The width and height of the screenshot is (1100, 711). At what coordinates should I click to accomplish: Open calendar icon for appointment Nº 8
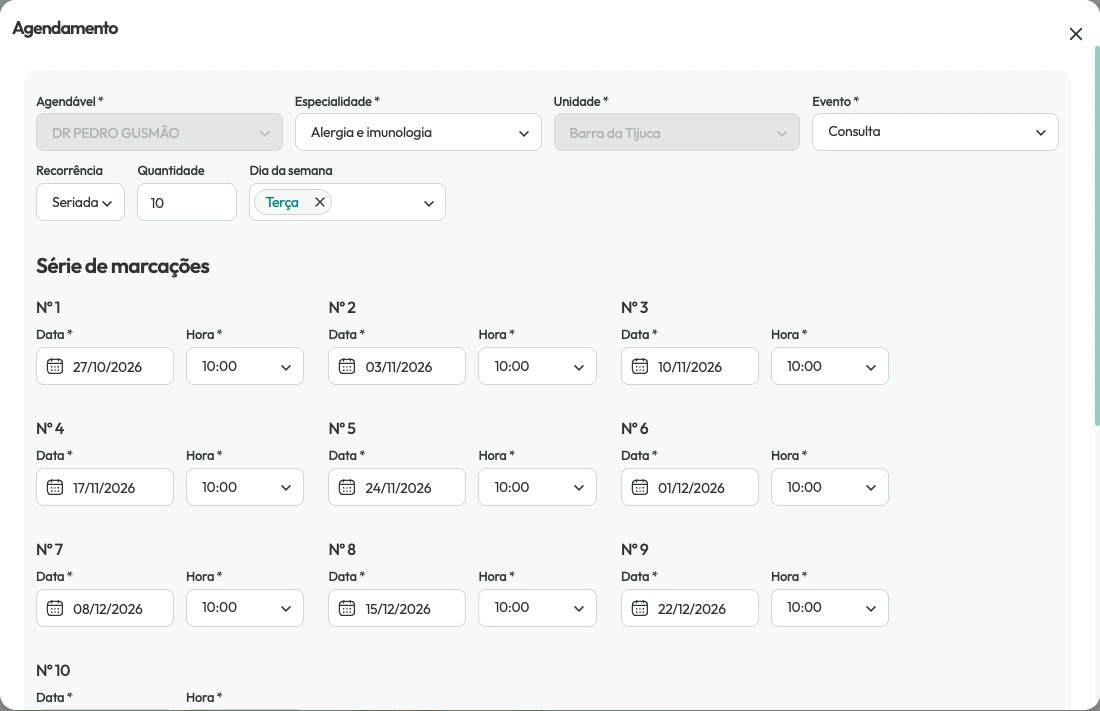point(347,608)
